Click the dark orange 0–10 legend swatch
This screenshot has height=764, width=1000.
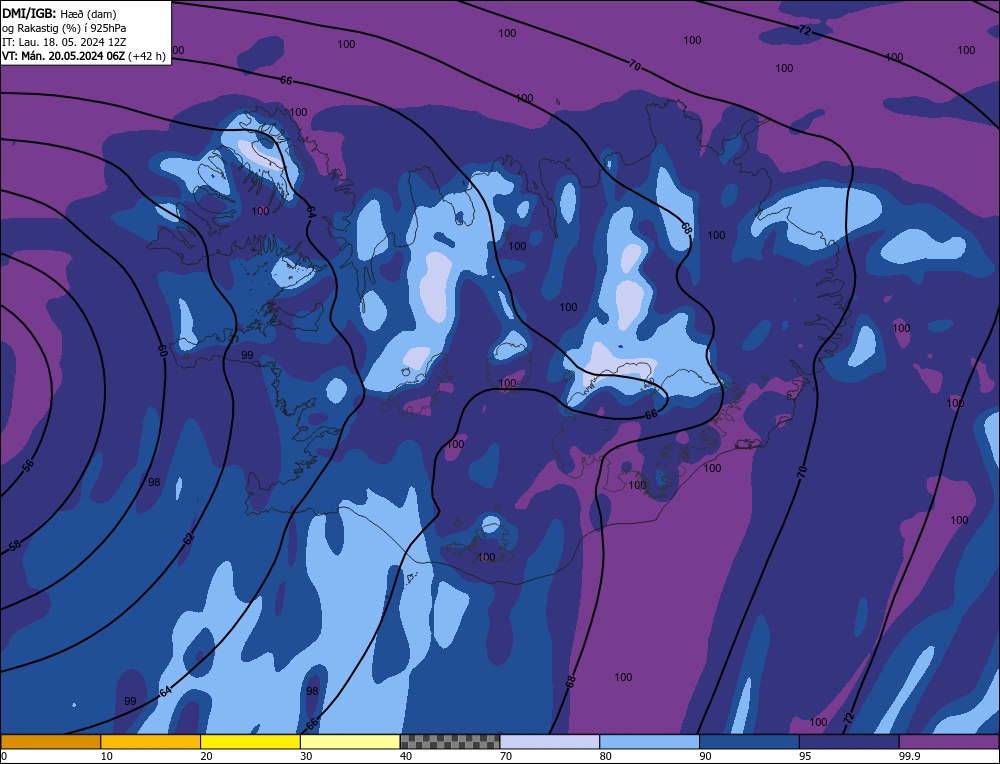tap(50, 742)
